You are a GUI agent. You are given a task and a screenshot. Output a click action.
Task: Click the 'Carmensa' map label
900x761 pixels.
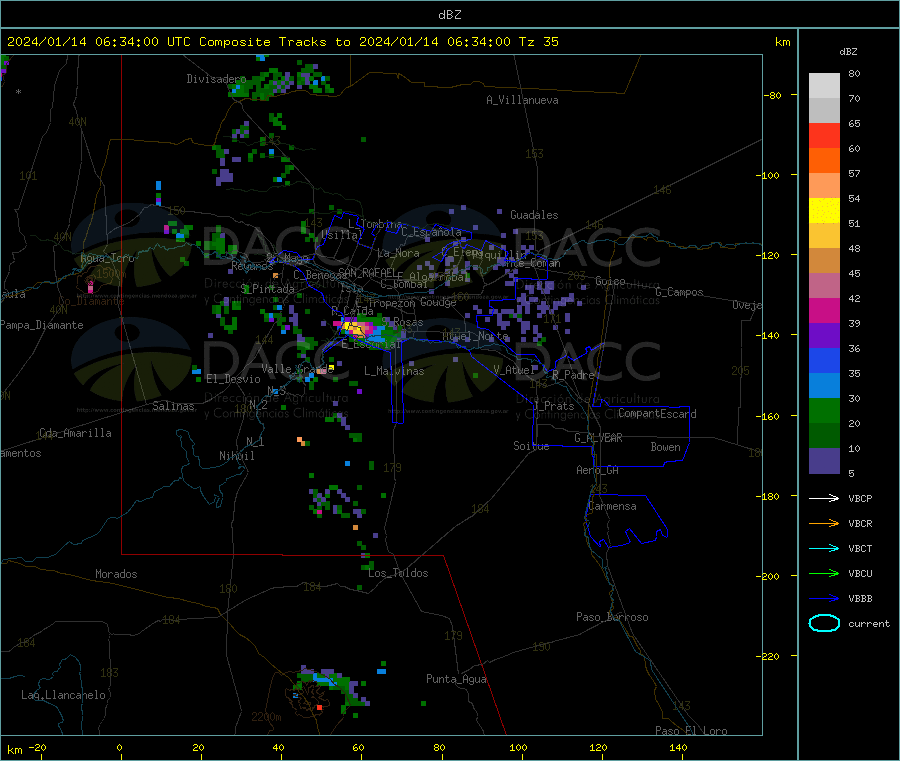[x=612, y=506]
